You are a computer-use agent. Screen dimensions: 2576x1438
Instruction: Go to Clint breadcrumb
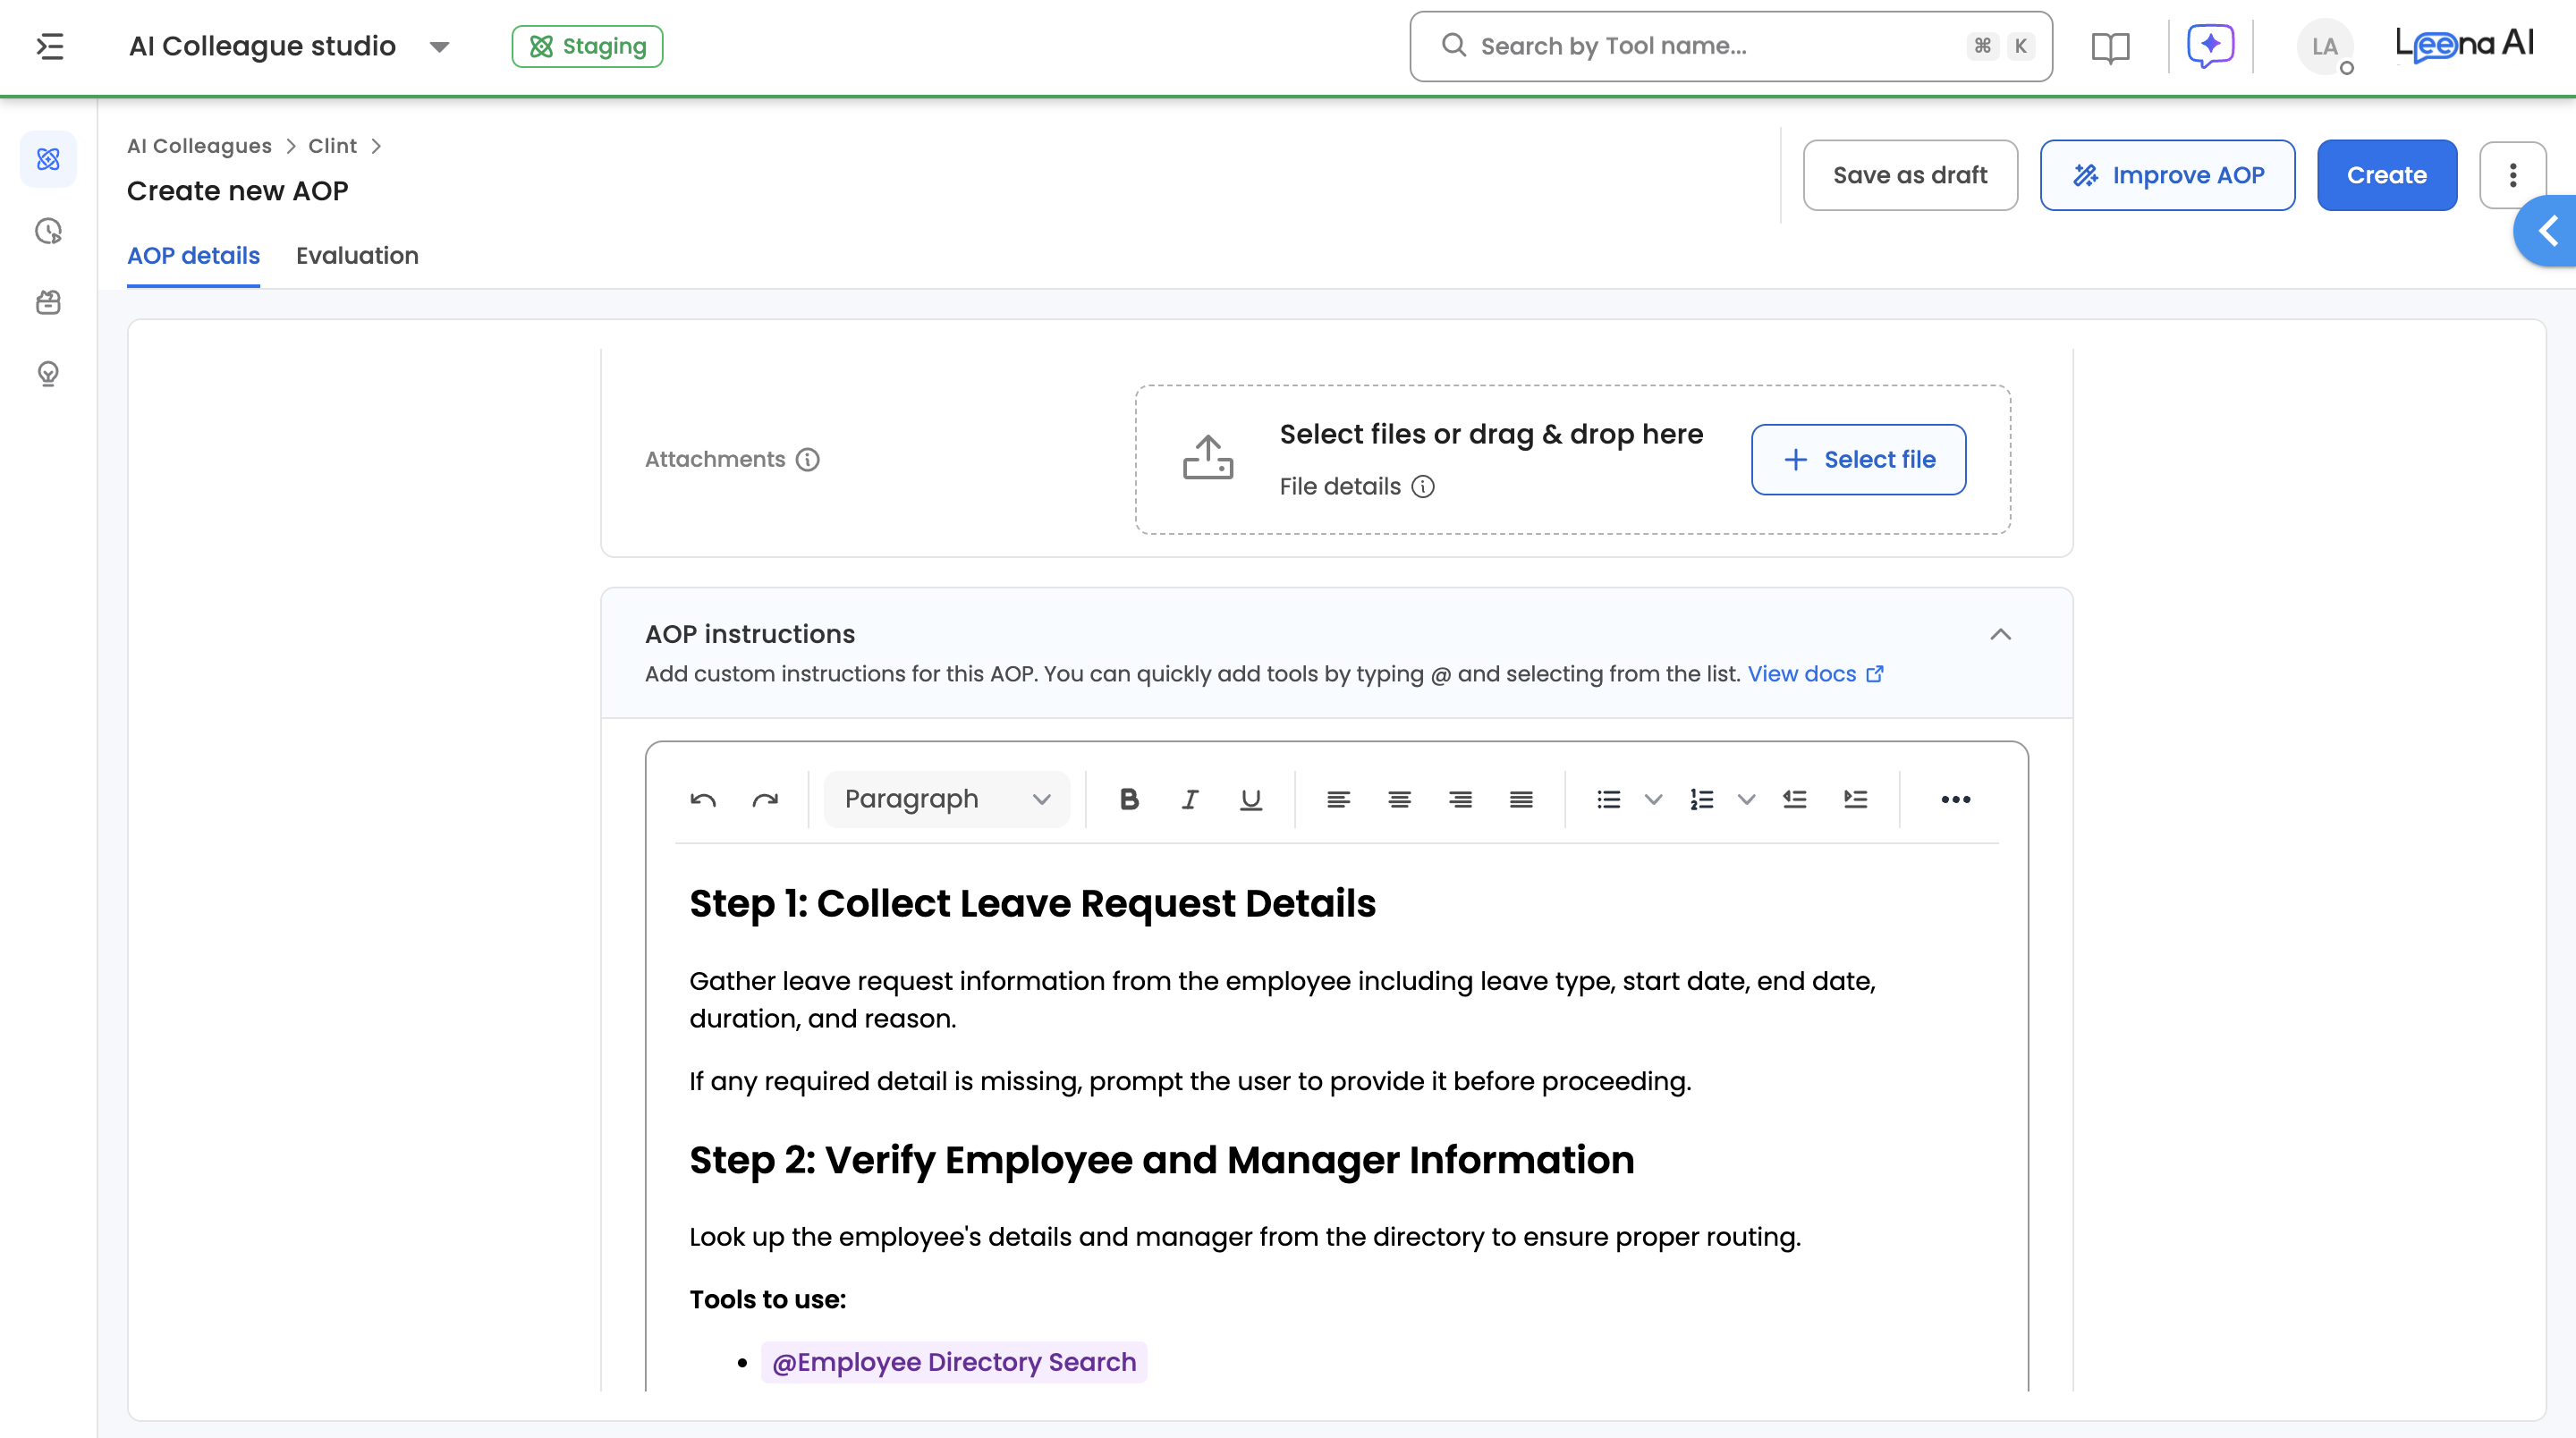point(332,146)
